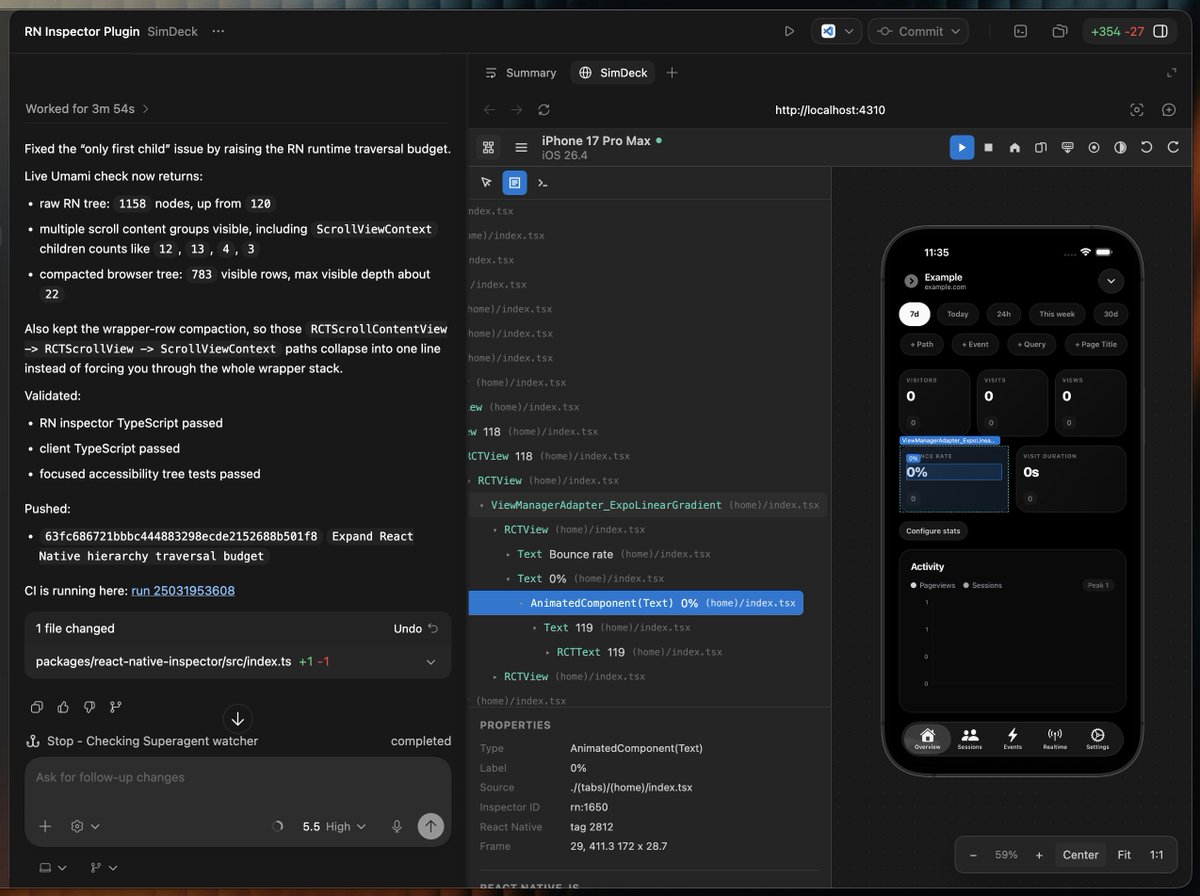Click the browser forward arrow
Screen dimensions: 1200x896
pyautogui.click(x=516, y=110)
